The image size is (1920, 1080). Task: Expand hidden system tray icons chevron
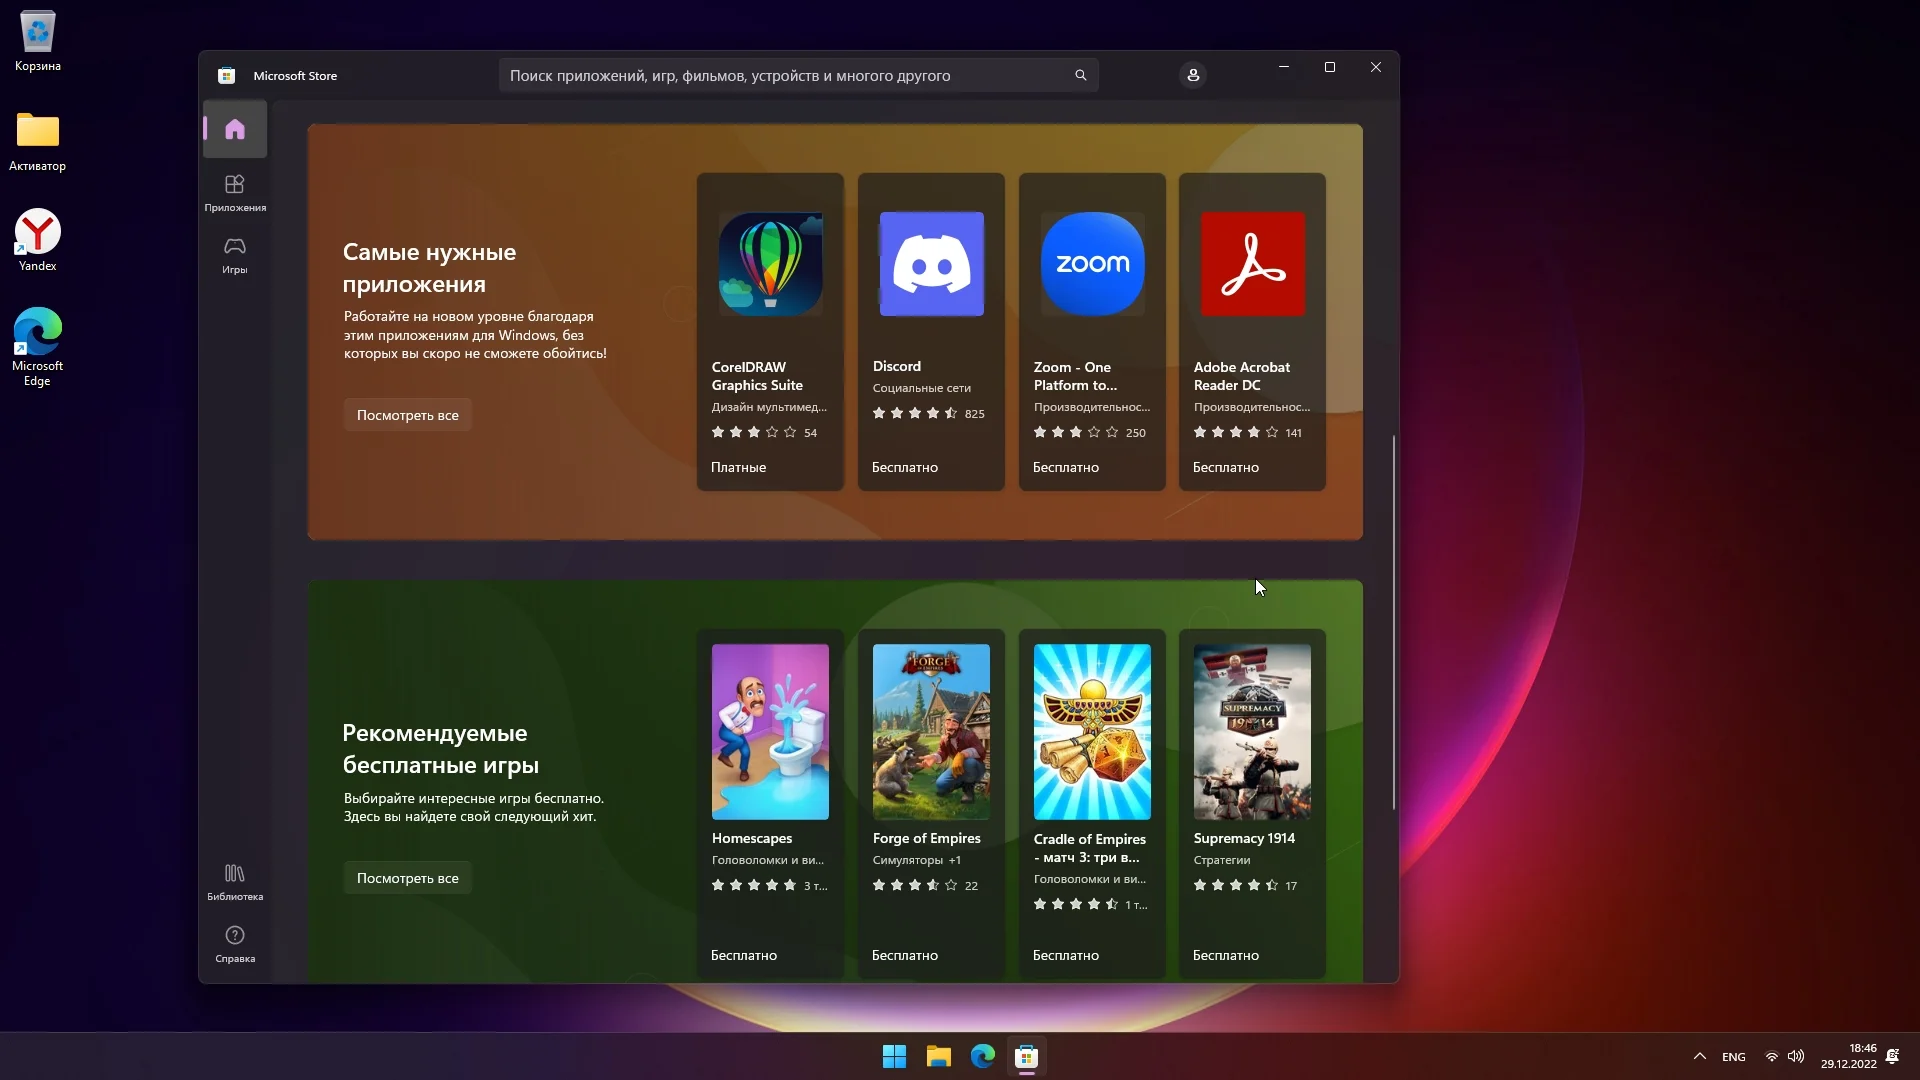click(1699, 1056)
